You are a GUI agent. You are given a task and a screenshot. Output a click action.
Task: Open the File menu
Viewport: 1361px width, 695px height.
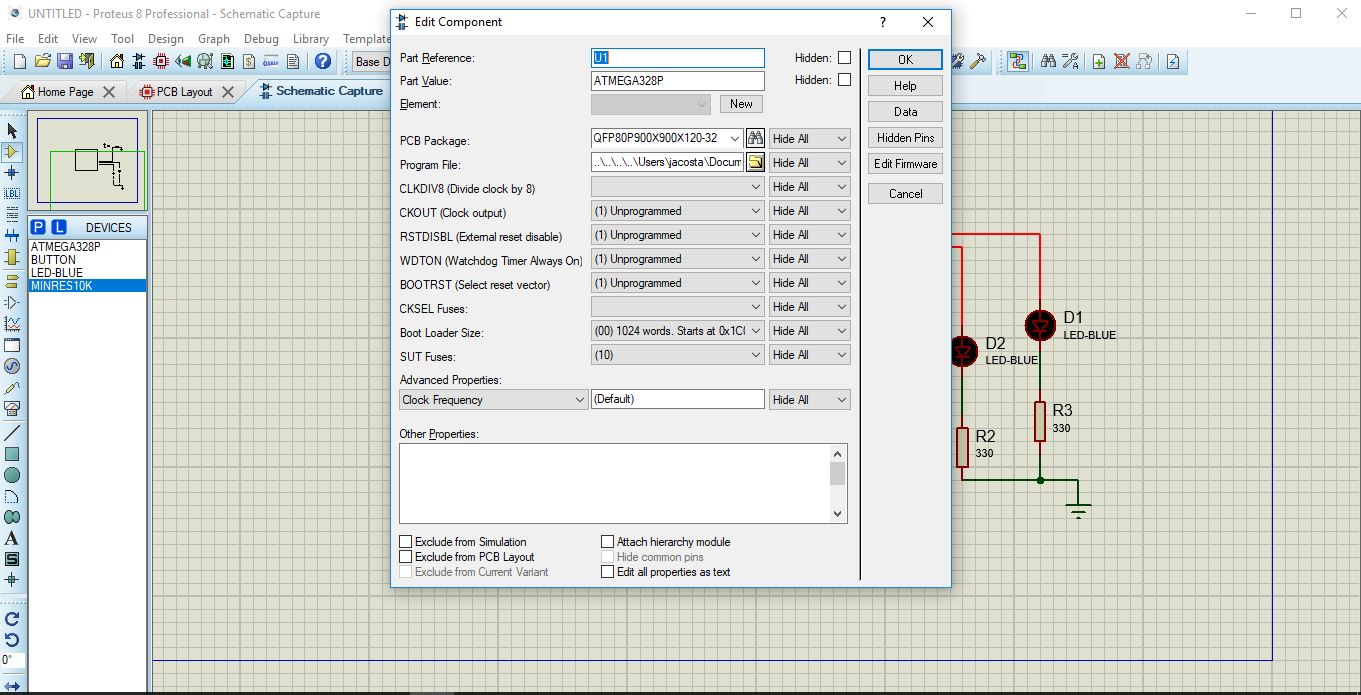(15, 39)
